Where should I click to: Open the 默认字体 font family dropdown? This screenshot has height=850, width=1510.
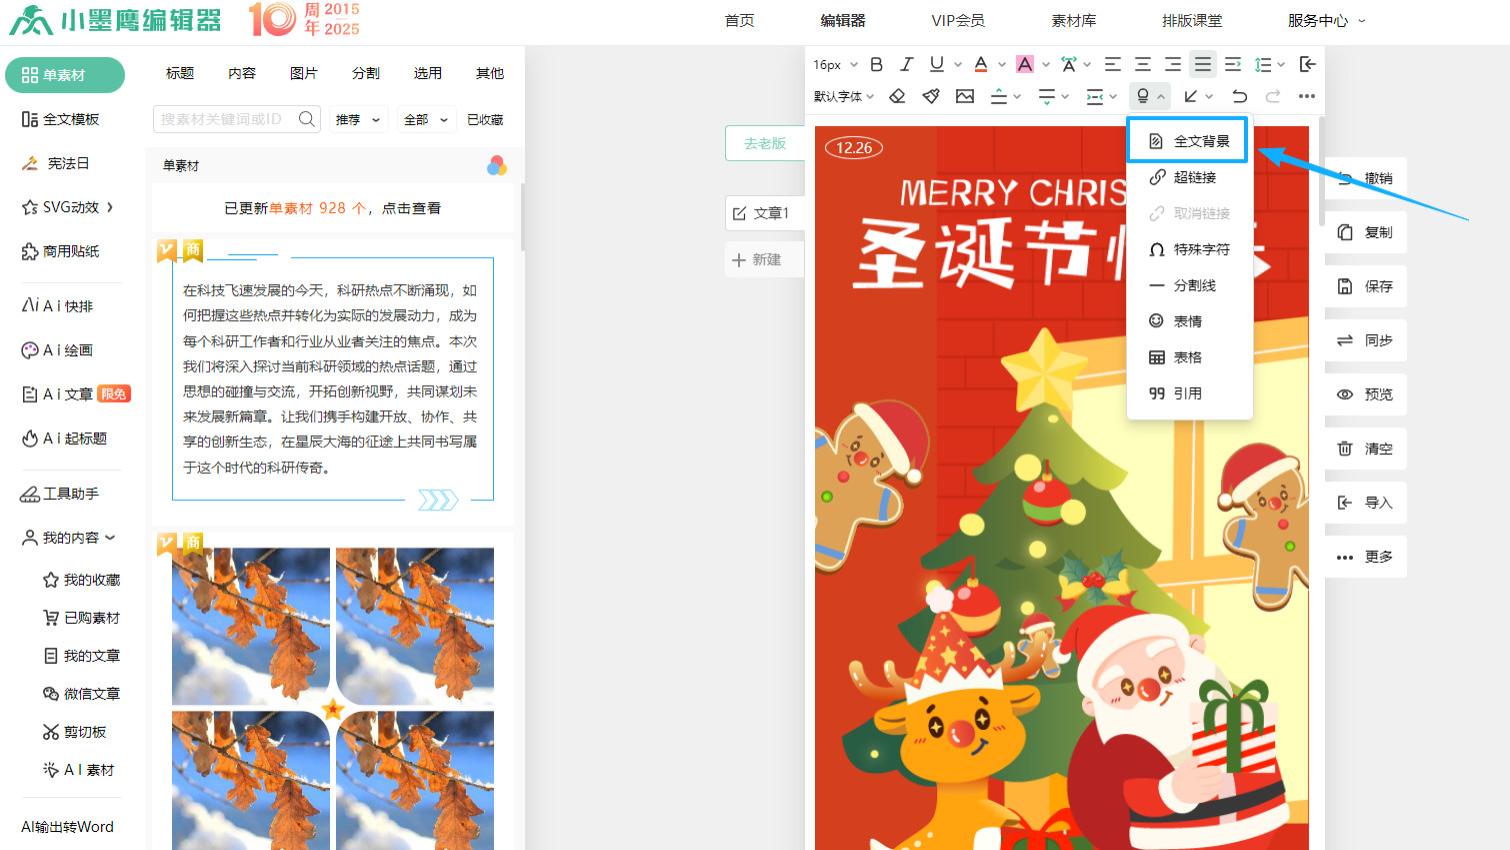(x=843, y=96)
